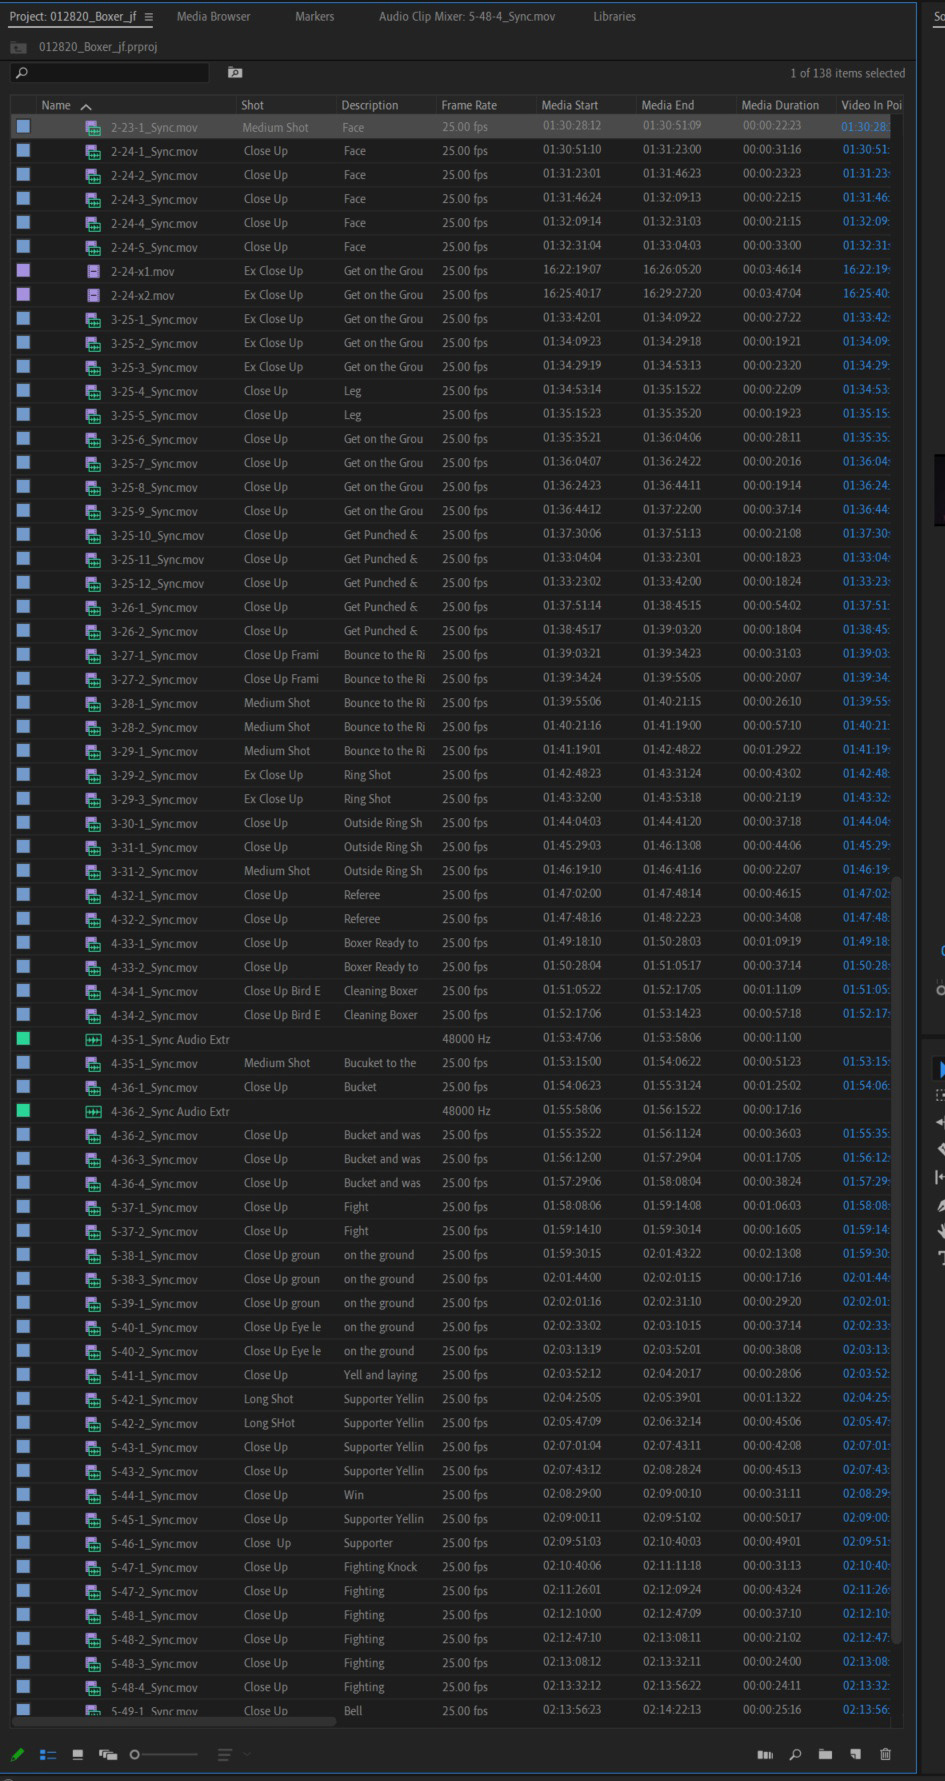Click '48000 Hz' of 4-36-2_Sync Audio Extr
Viewport: 945px width, 1781px height.
tap(466, 1111)
